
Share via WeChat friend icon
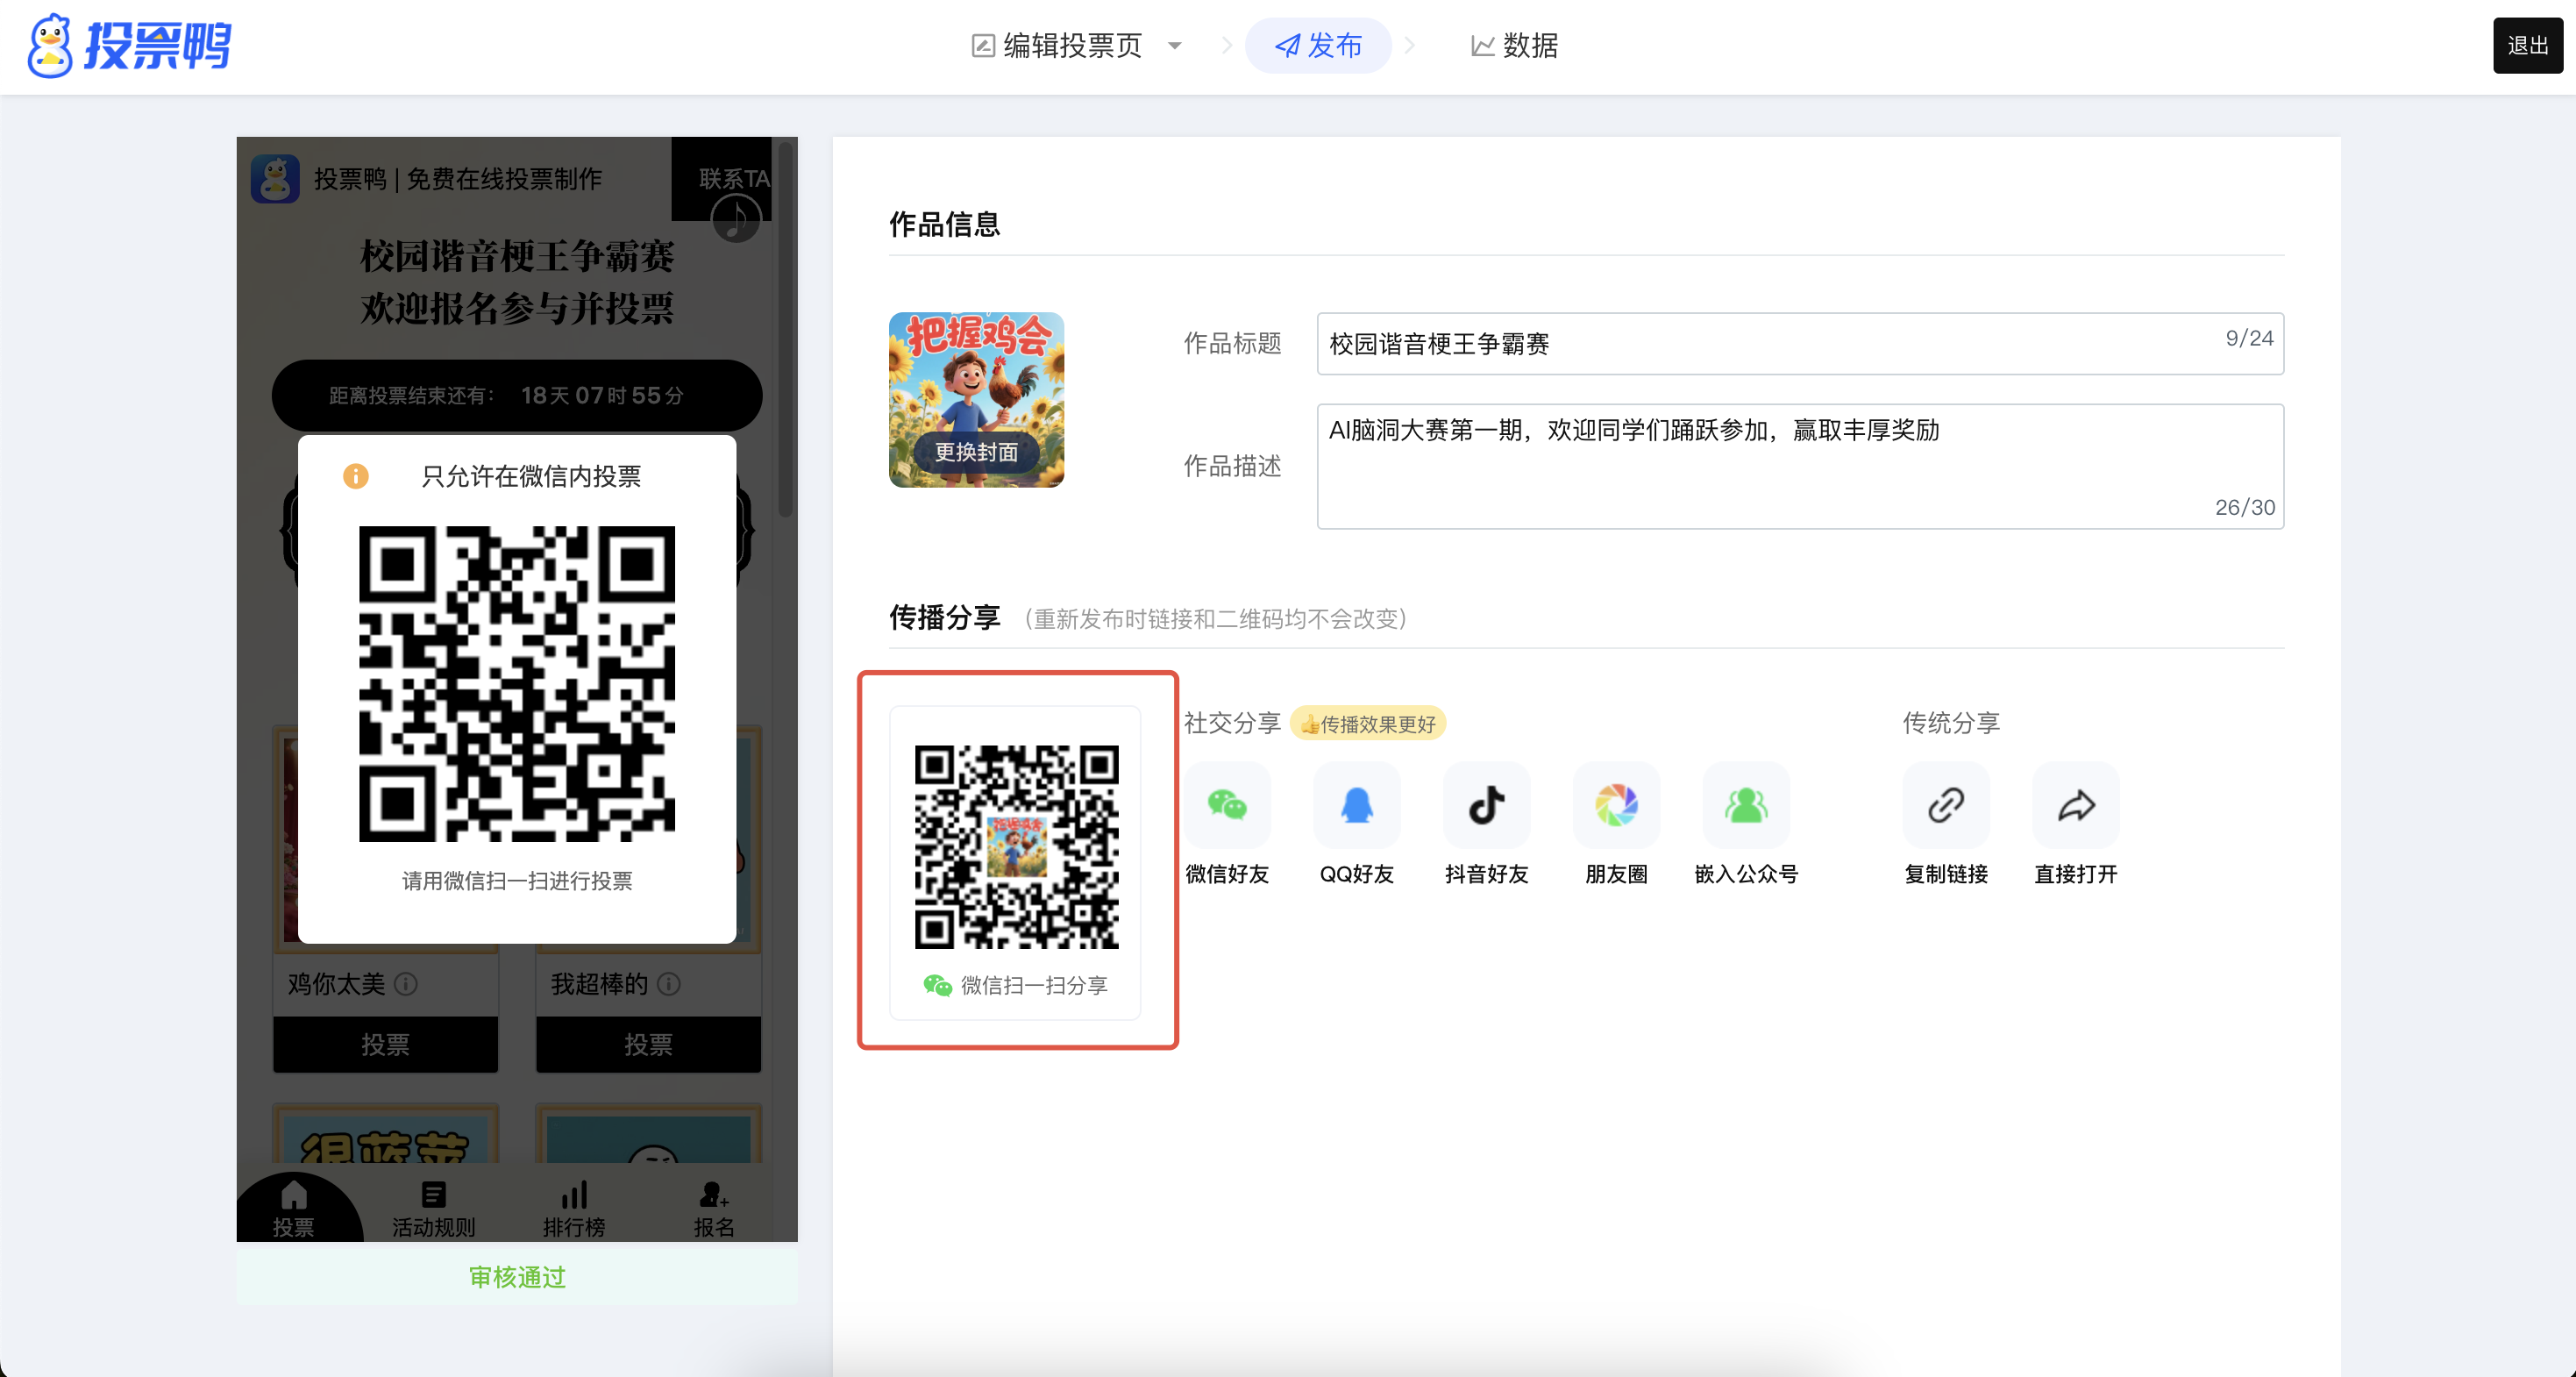coord(1227,805)
